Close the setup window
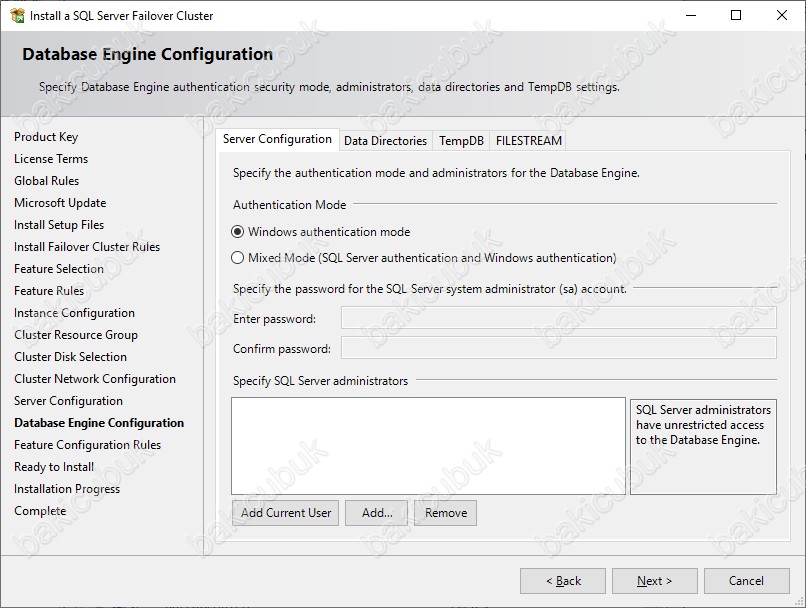This screenshot has height=608, width=806. tap(782, 15)
